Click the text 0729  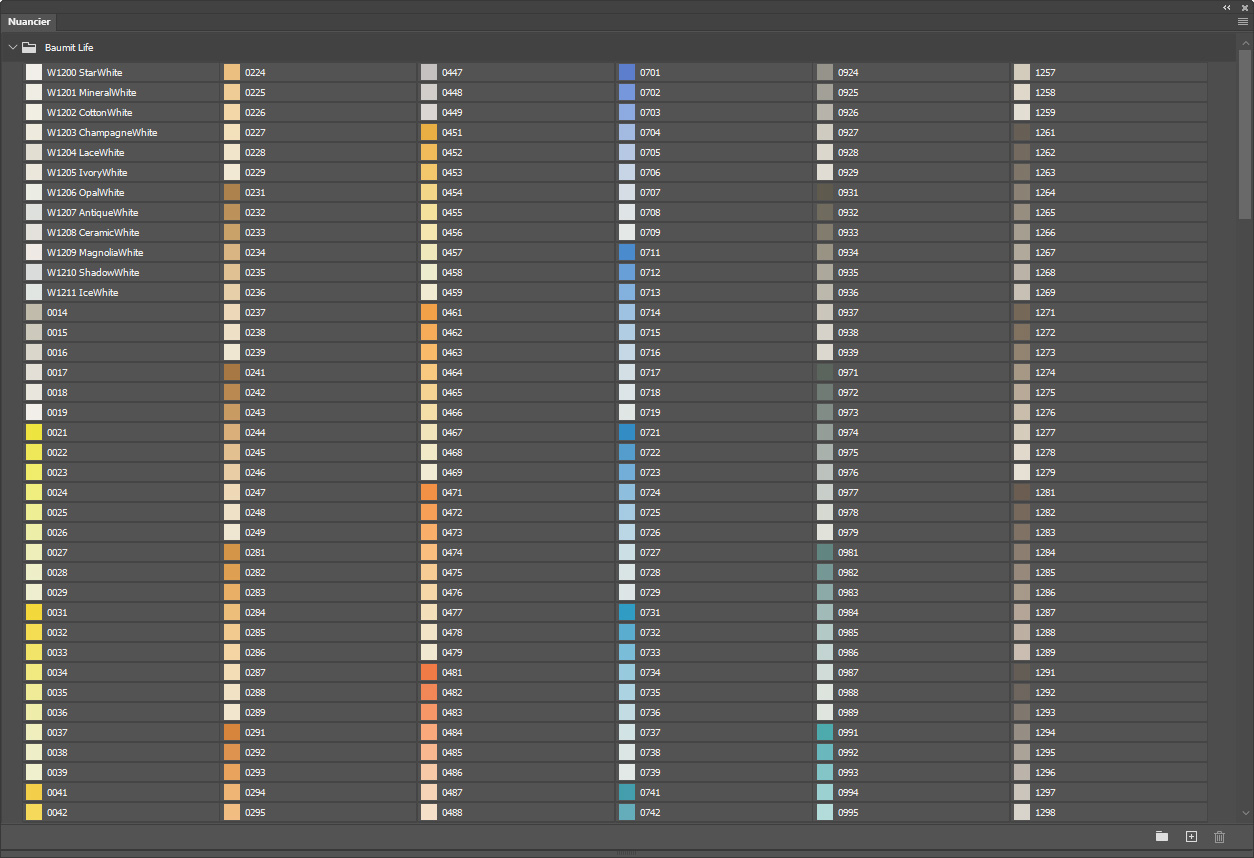point(650,592)
